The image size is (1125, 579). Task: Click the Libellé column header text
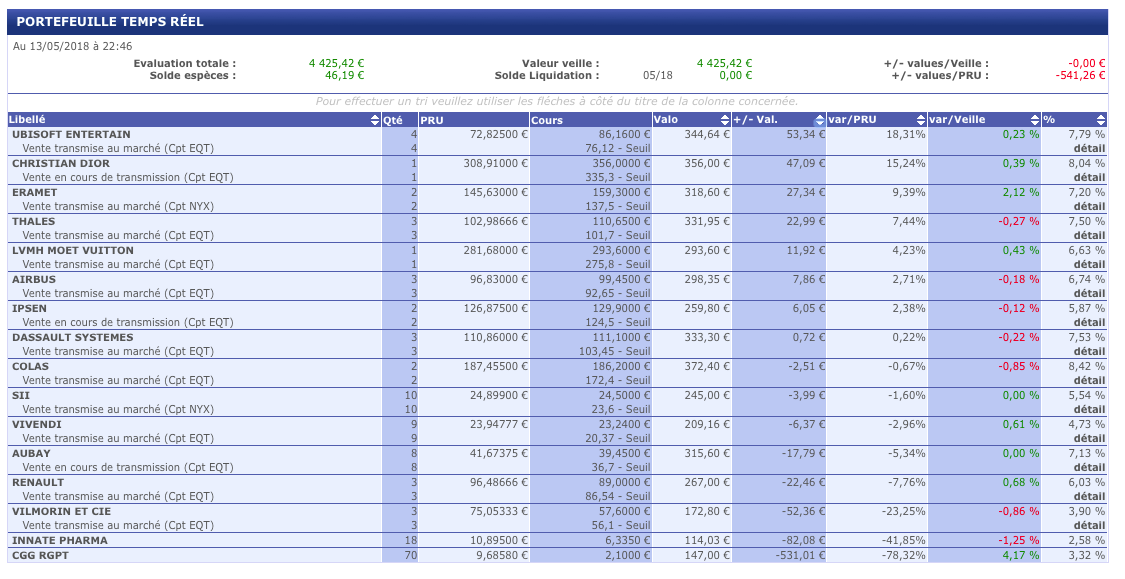[27, 120]
